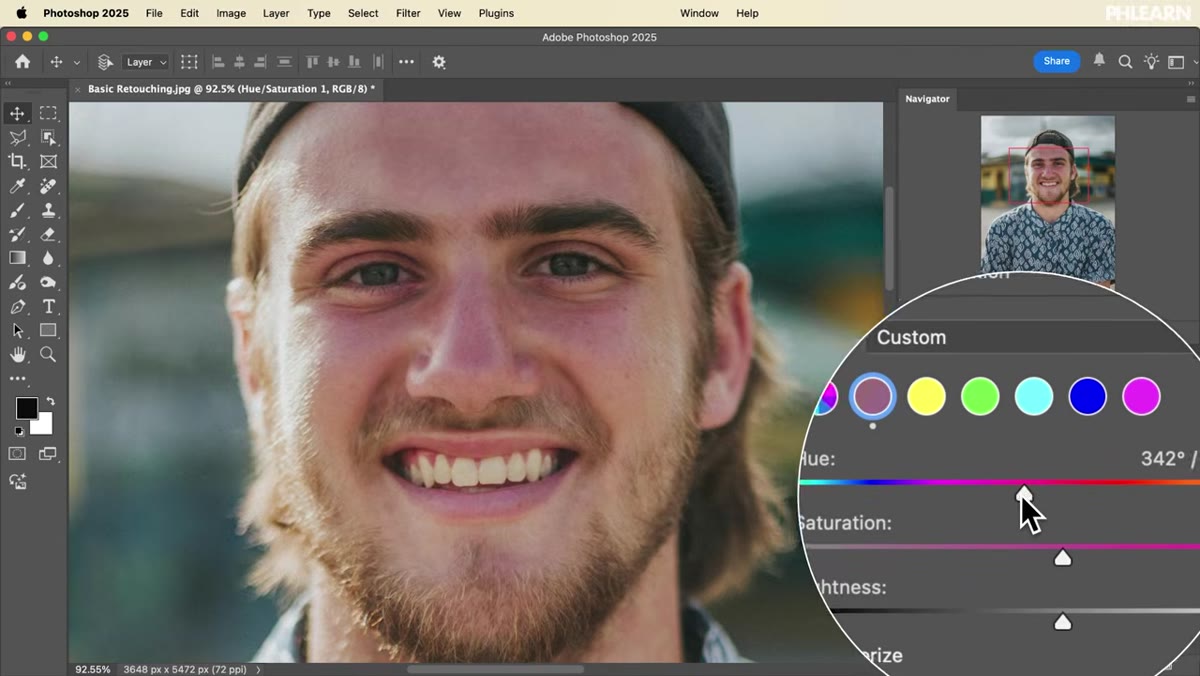Toggle Quick Mask mode

pyautogui.click(x=17, y=453)
